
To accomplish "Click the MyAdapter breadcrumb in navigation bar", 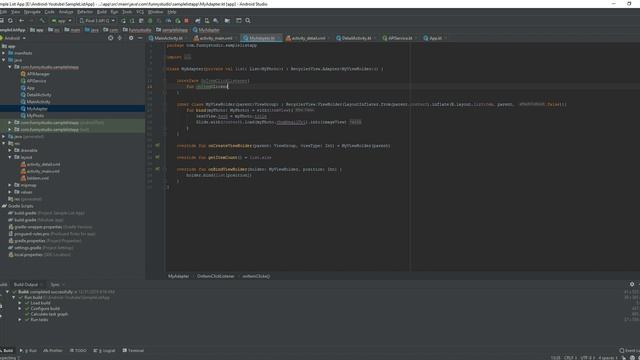I will (x=206, y=30).
